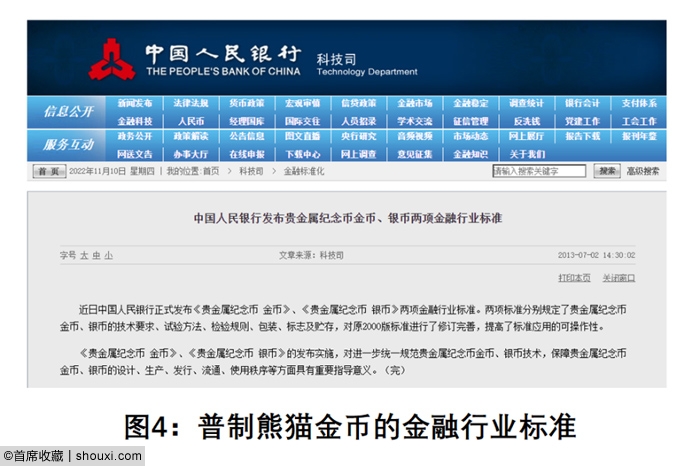Click the article timestamp 2013-07-02 14:30:02
The width and height of the screenshot is (700, 466).
tap(596, 255)
